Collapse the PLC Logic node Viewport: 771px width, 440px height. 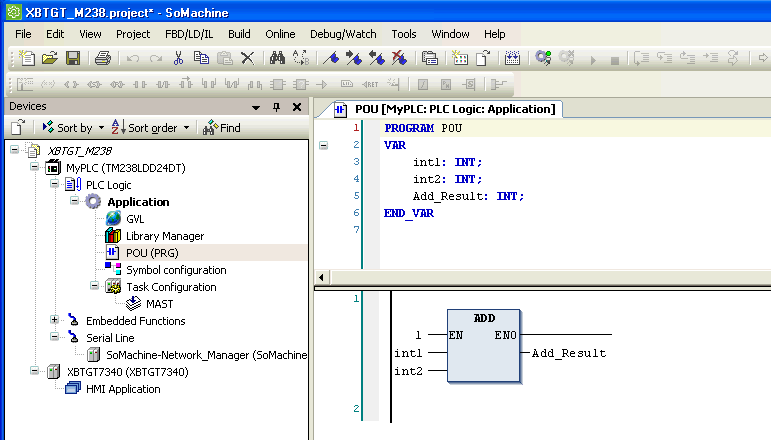pyautogui.click(x=55, y=184)
